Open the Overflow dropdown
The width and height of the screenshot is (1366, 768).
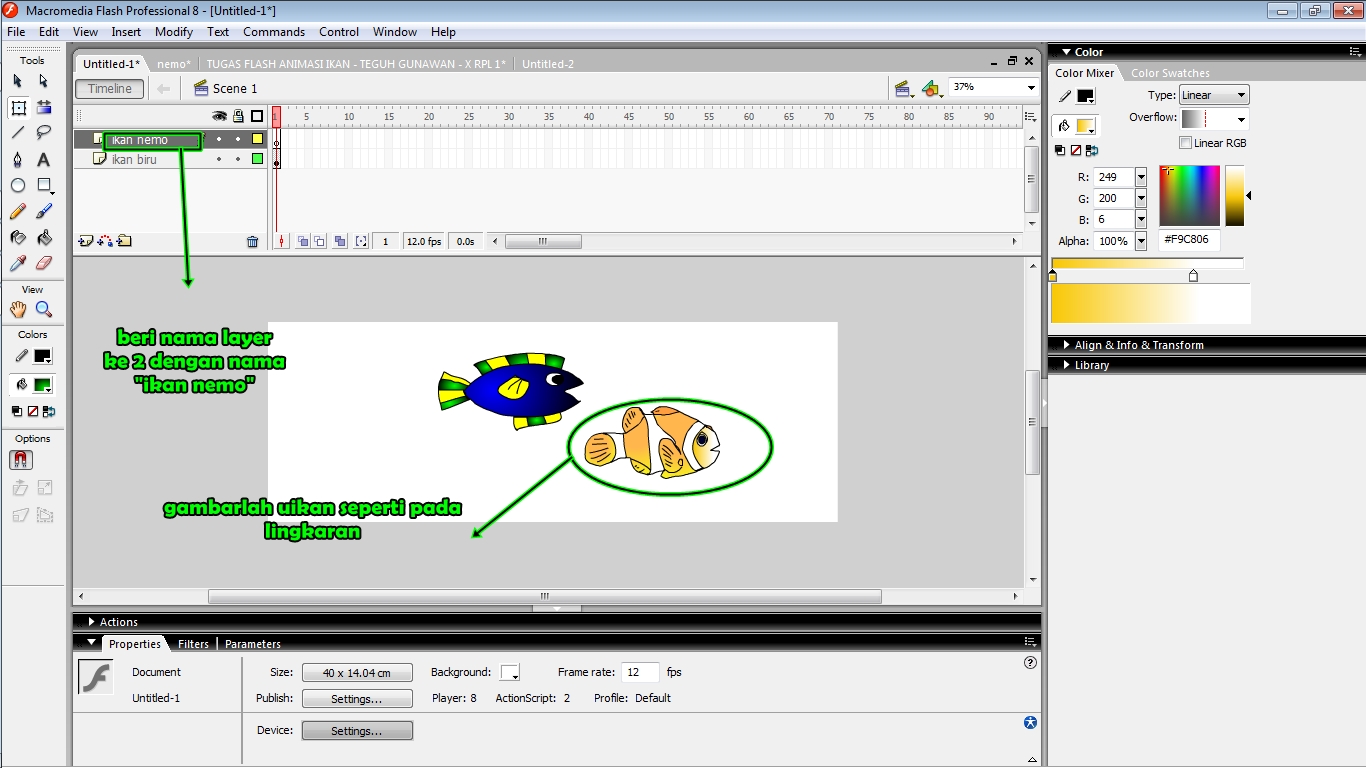[1214, 119]
